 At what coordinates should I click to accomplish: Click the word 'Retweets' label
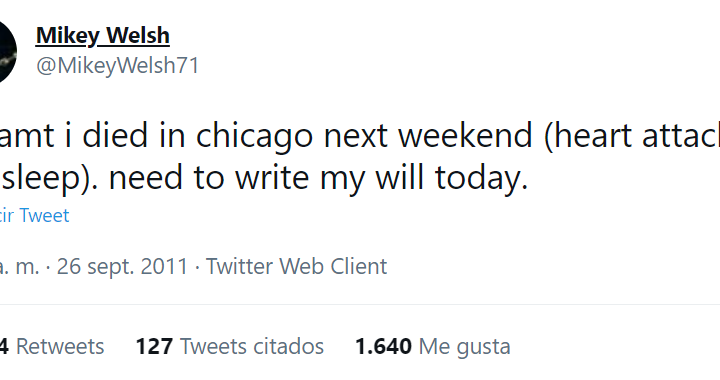tap(60, 346)
